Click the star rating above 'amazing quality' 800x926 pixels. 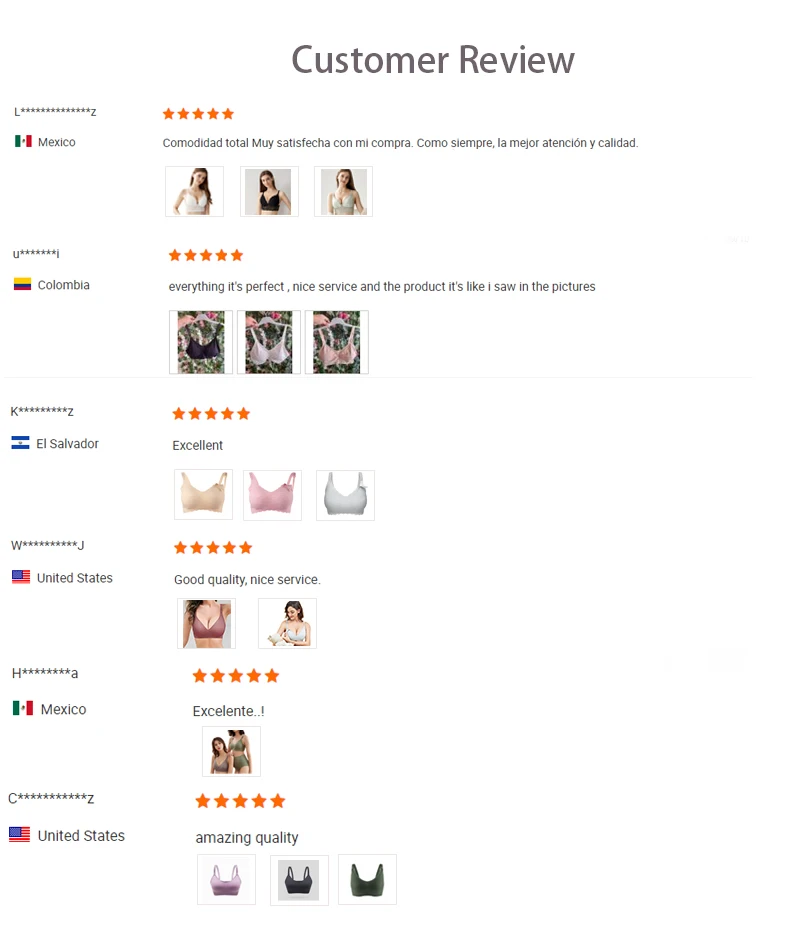(240, 801)
